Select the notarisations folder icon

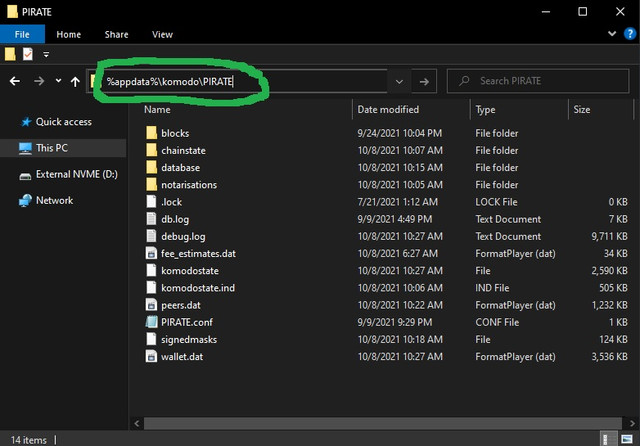click(x=151, y=184)
